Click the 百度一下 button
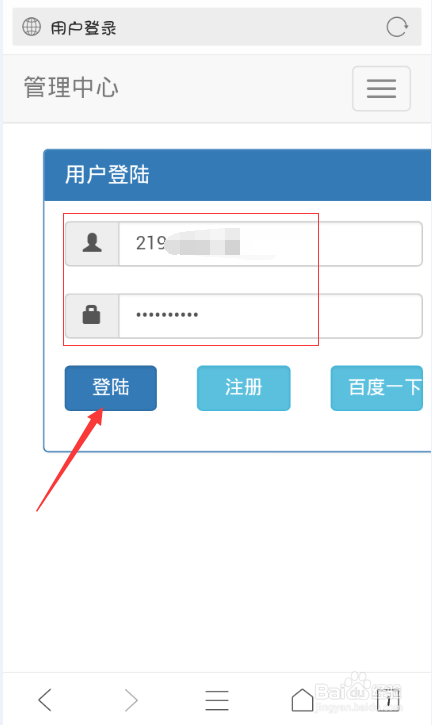This screenshot has width=432, height=725. coord(376,388)
